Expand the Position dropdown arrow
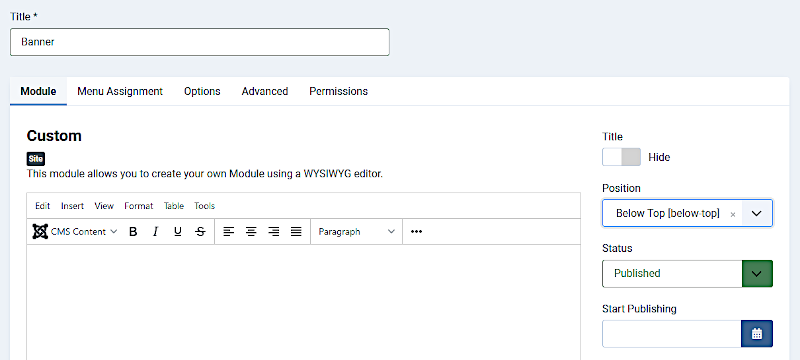Image resolution: width=800 pixels, height=360 pixels. click(x=757, y=213)
